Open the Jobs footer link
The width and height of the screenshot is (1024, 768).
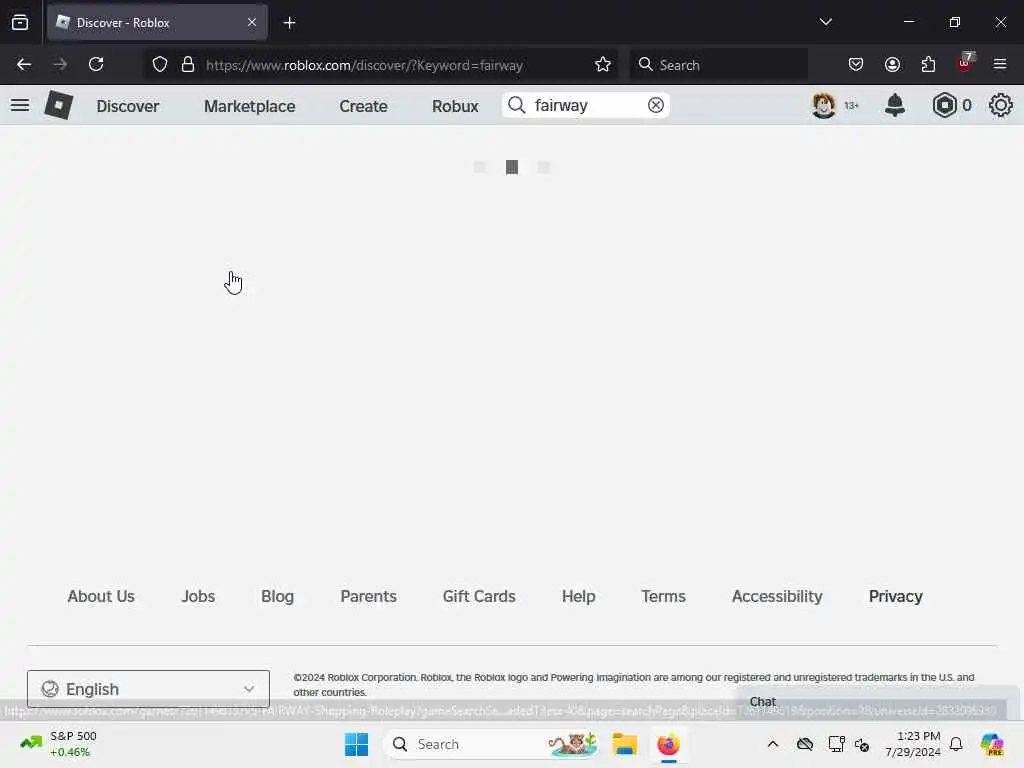click(x=198, y=596)
